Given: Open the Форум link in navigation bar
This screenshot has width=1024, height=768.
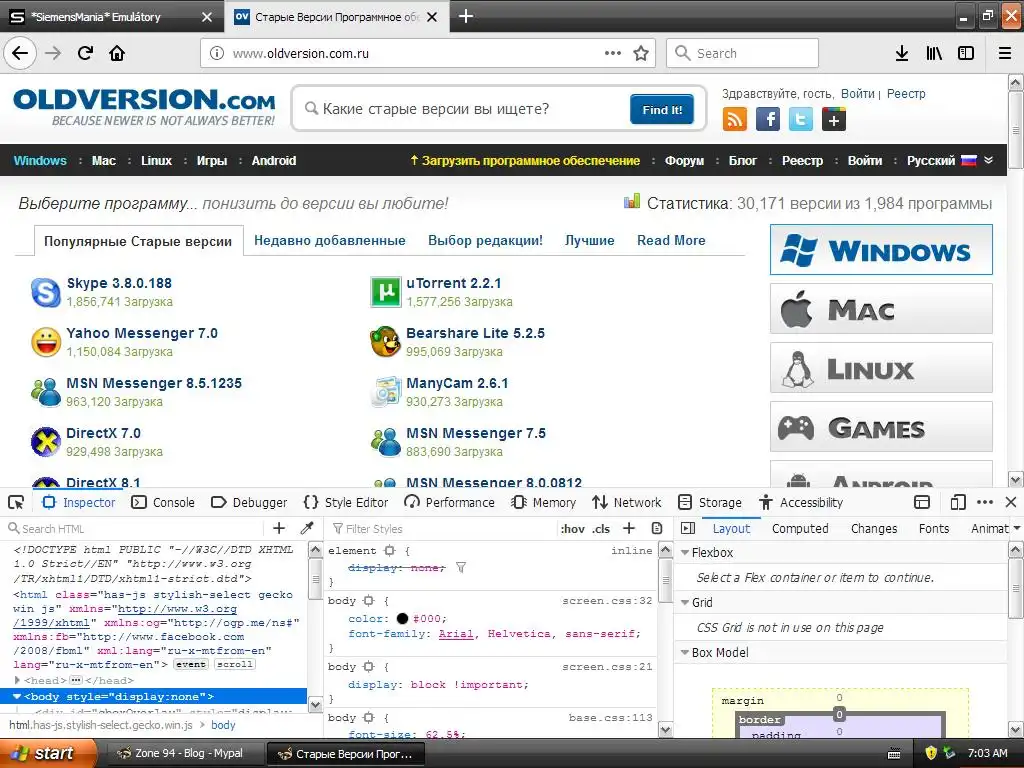Looking at the screenshot, I should pos(684,161).
